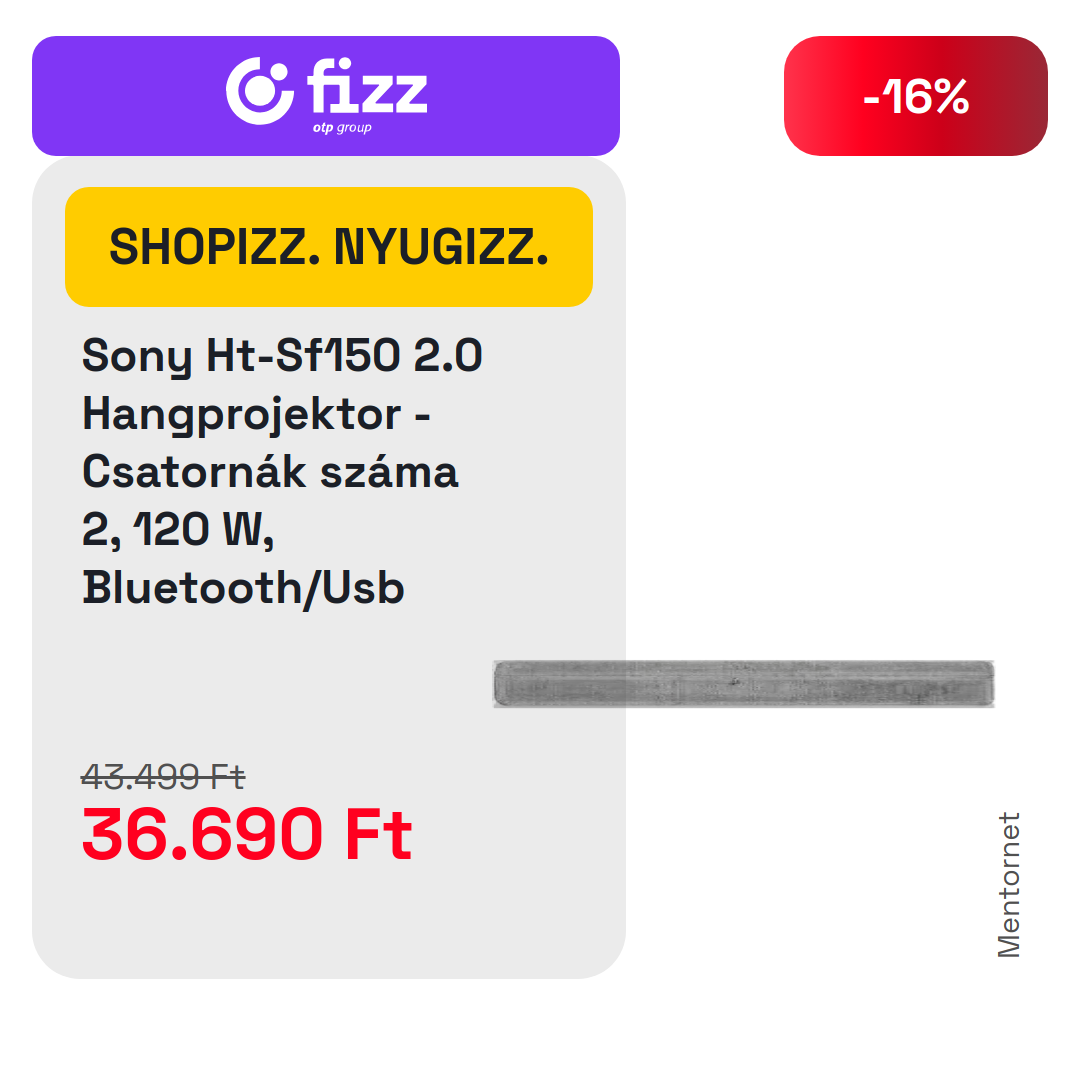Click the red 36.690 Ft sale price
1080x1080 pixels.
(x=247, y=835)
